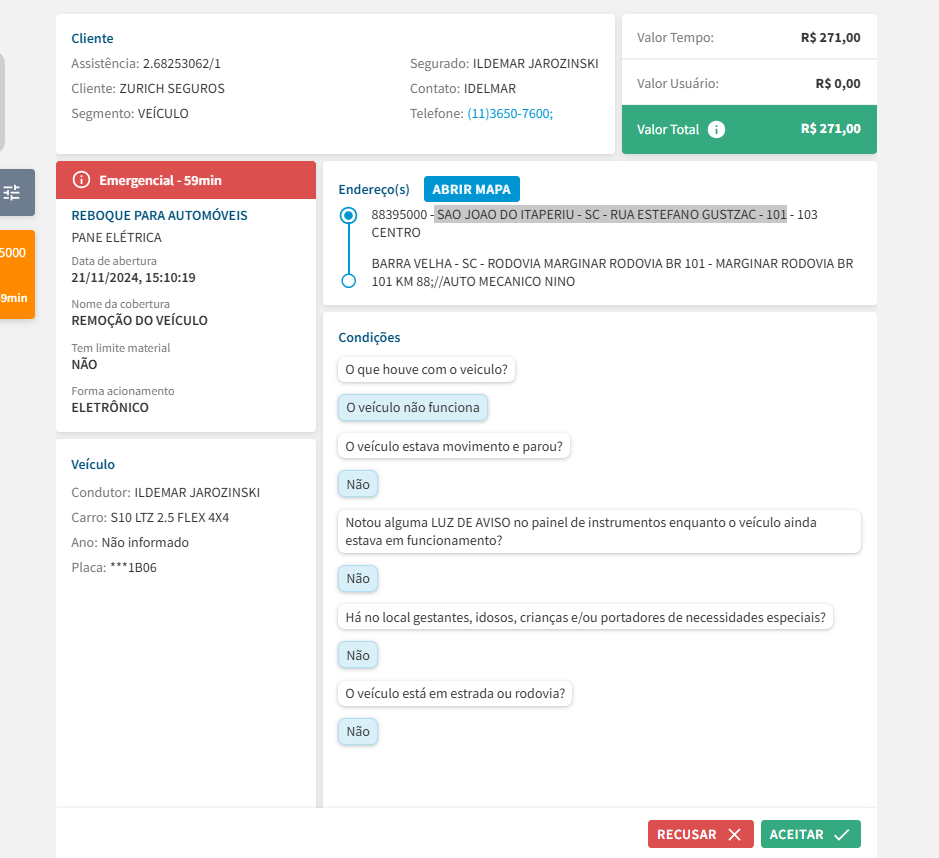The height and width of the screenshot is (858, 939).
Task: Click the alert icon in Emergencial banner
Action: (x=82, y=180)
